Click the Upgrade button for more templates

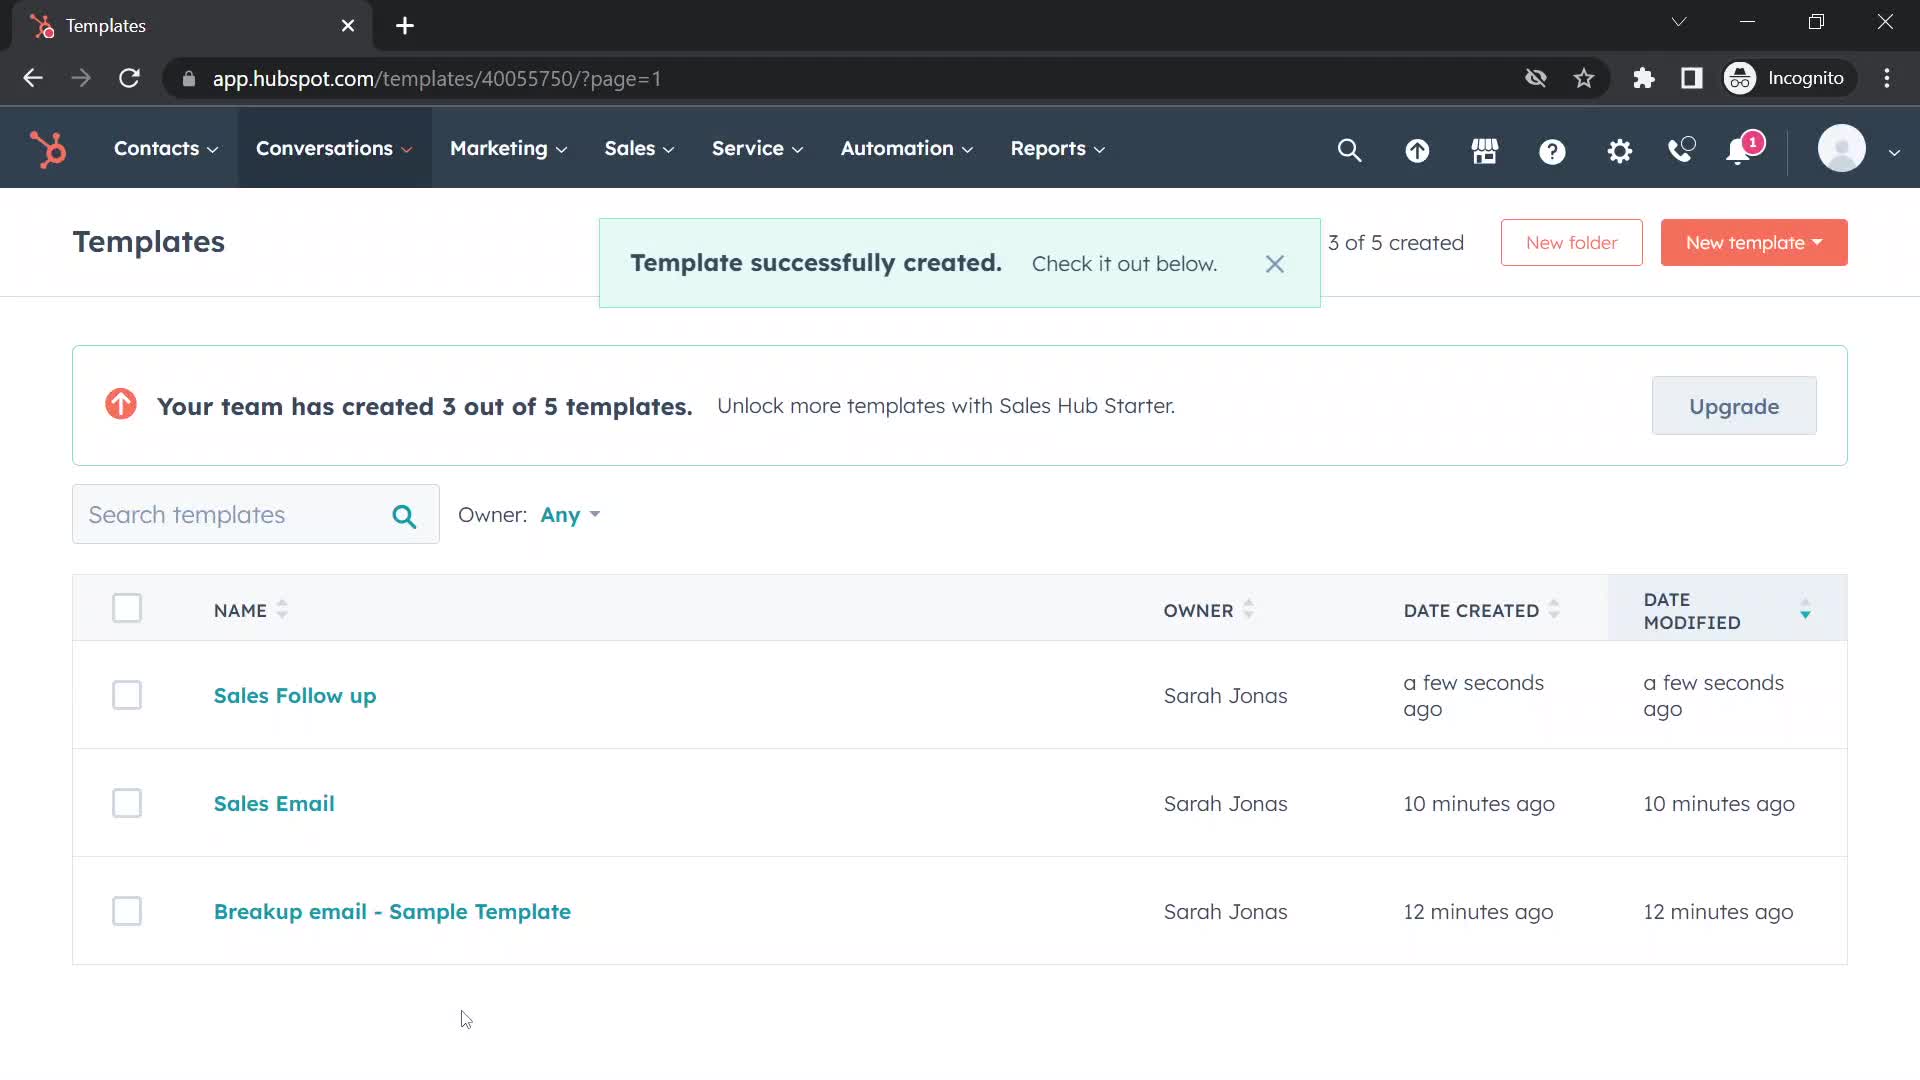[1735, 406]
